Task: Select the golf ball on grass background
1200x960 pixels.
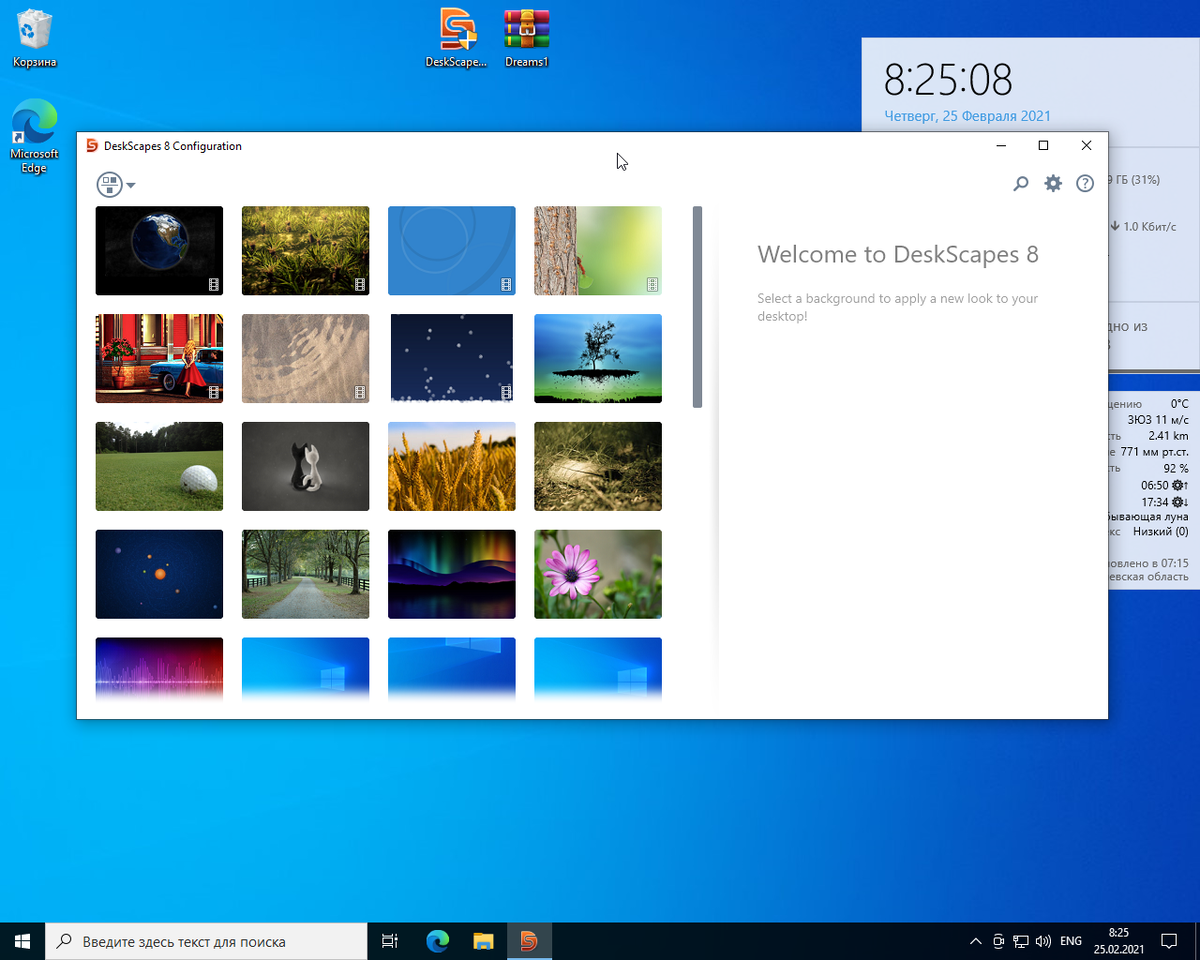Action: [x=159, y=467]
